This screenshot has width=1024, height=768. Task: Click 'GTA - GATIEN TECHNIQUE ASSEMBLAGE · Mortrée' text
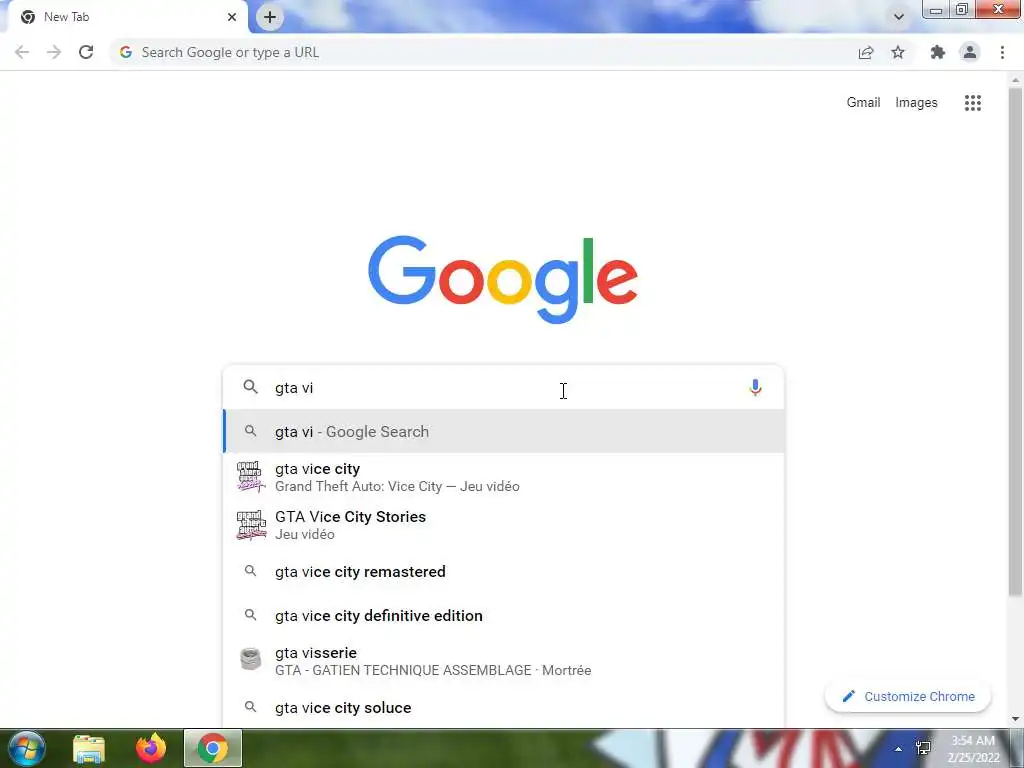click(433, 671)
